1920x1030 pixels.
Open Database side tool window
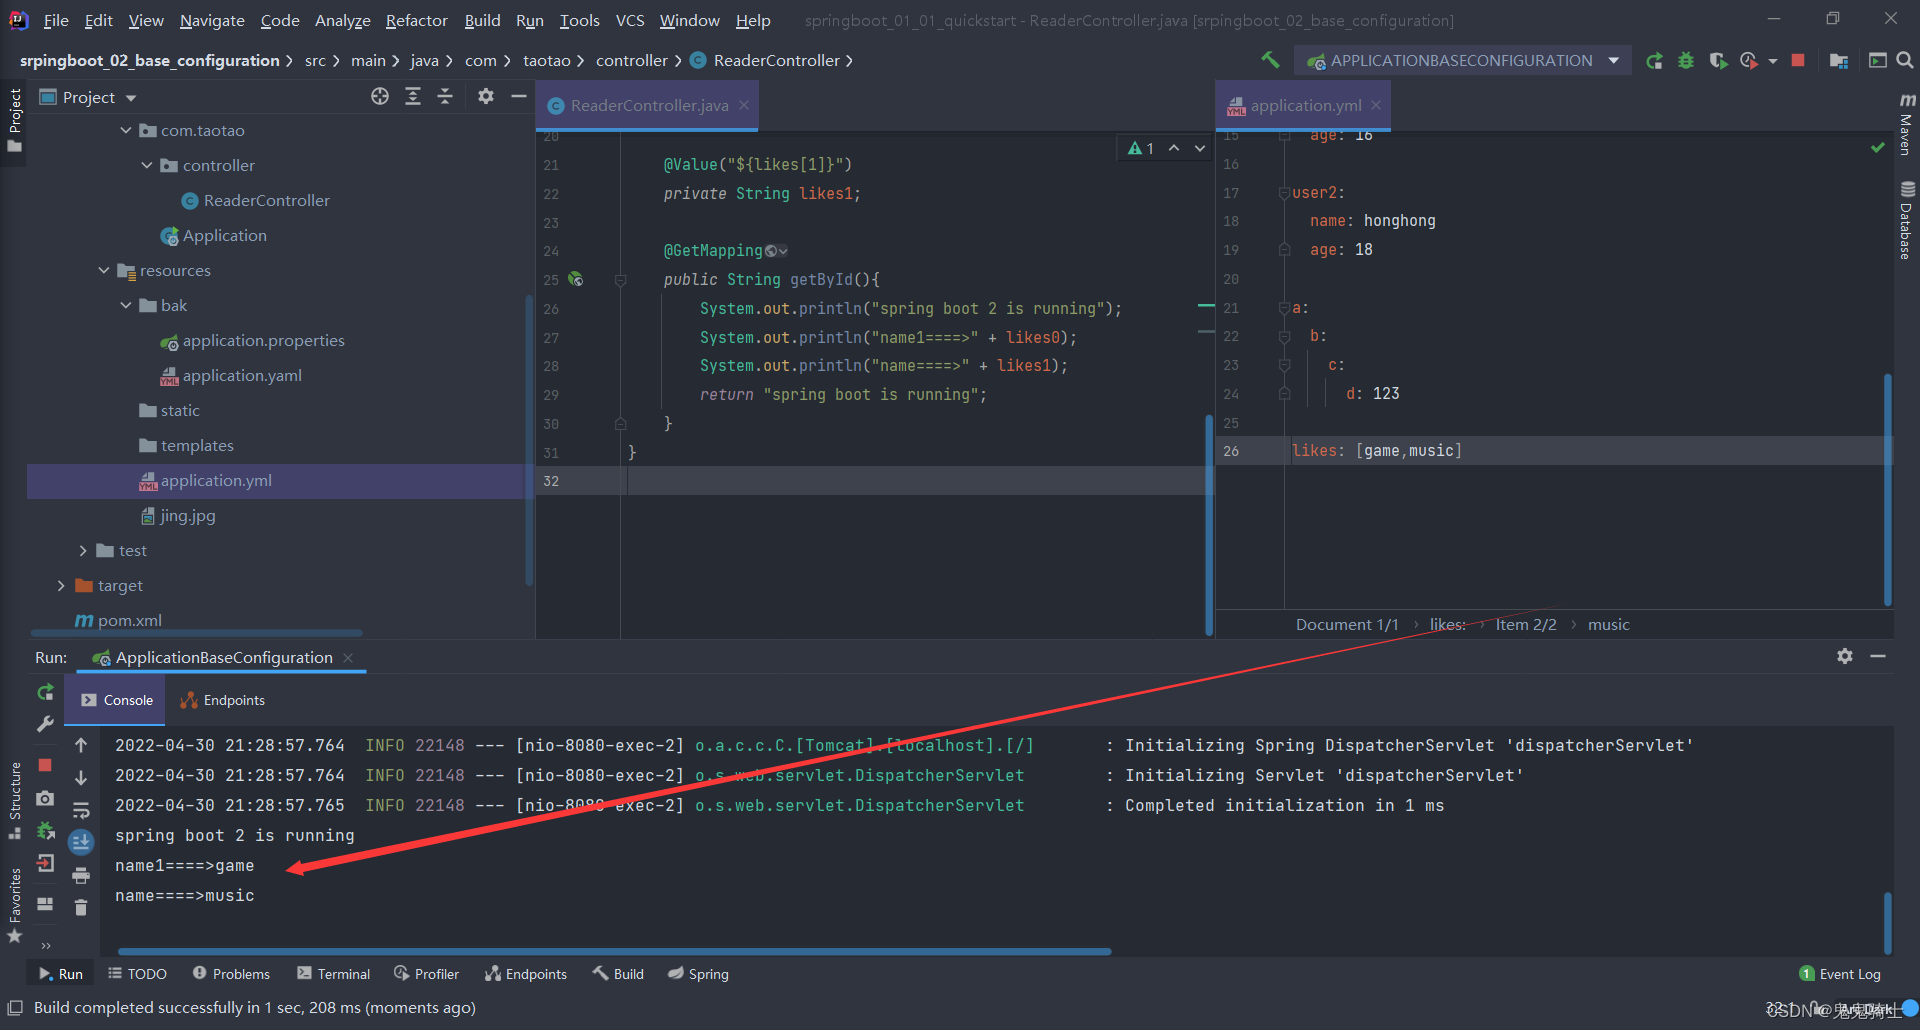point(1906,221)
